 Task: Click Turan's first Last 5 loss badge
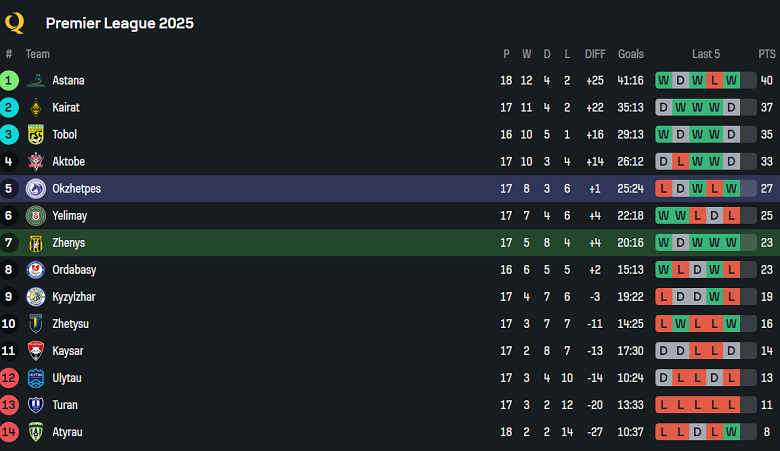tap(663, 404)
